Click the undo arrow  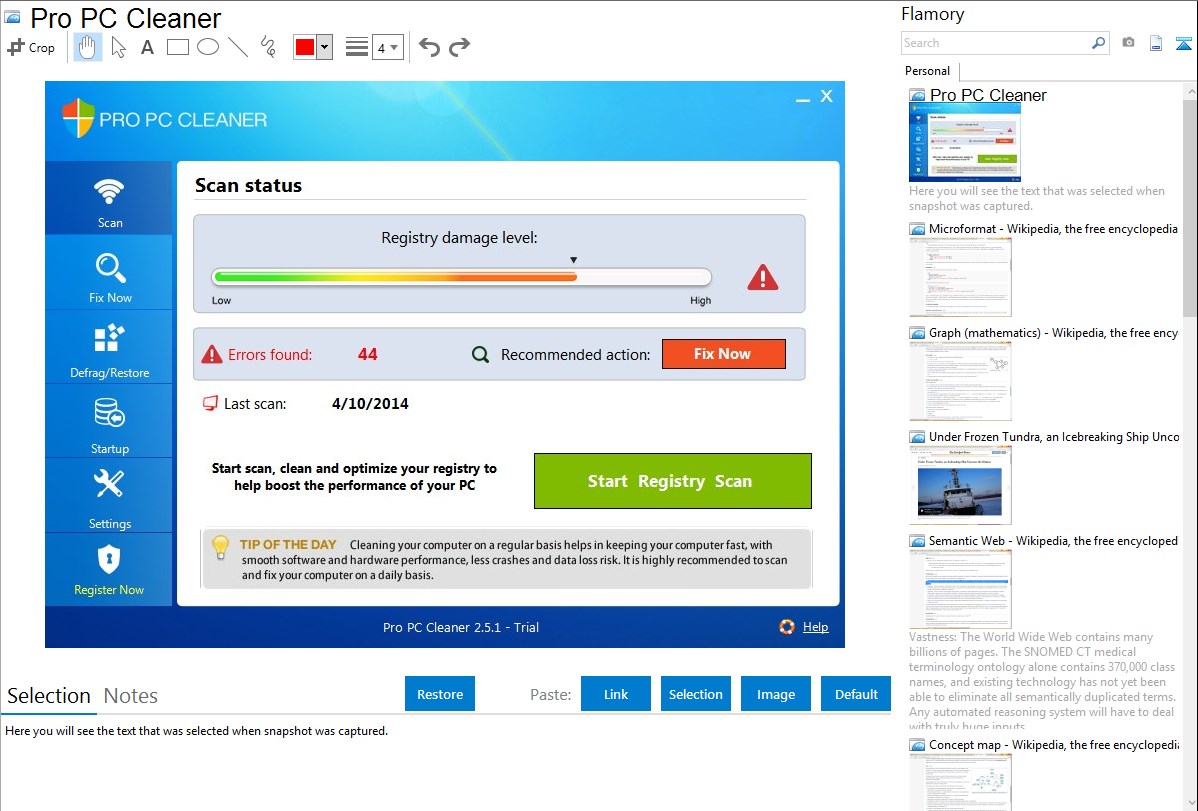point(429,47)
